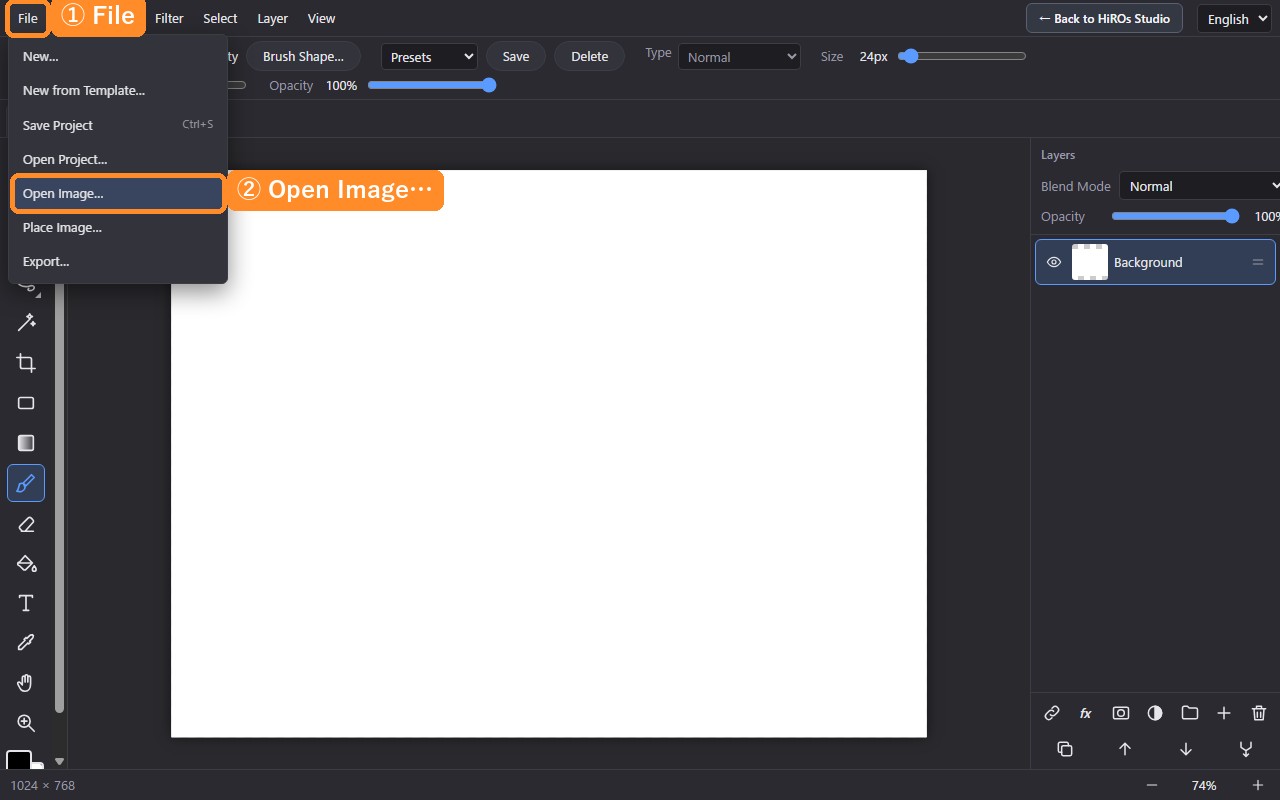Image resolution: width=1280 pixels, height=800 pixels.
Task: Adjust the layer Opacity slider
Action: (x=1176, y=216)
